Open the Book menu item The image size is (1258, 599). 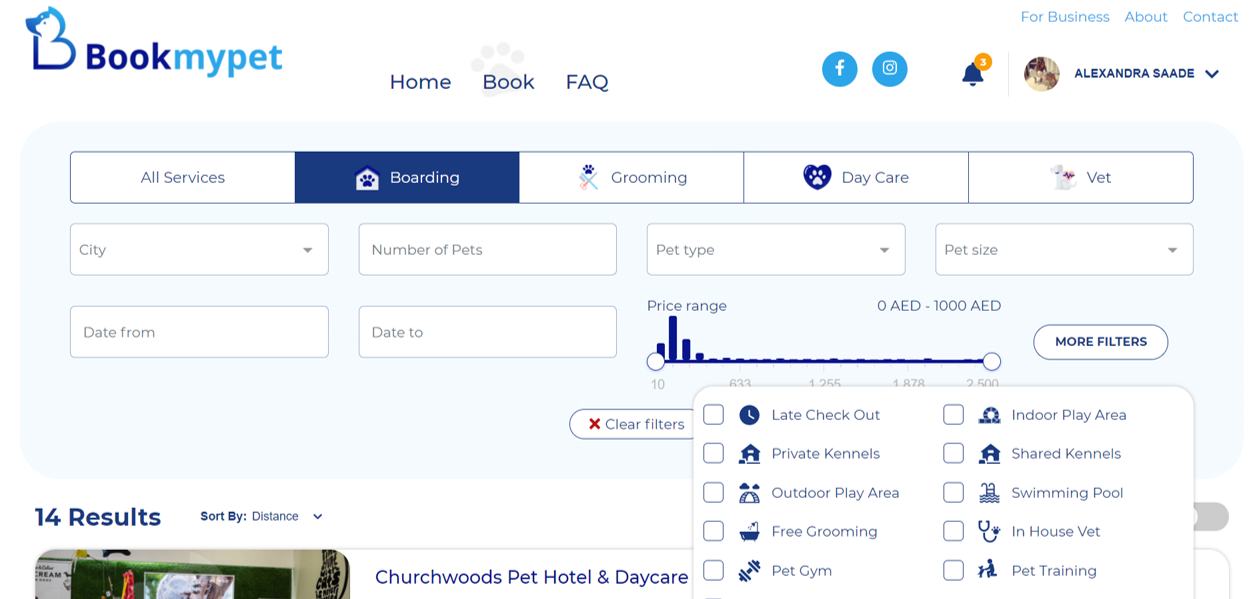point(508,82)
